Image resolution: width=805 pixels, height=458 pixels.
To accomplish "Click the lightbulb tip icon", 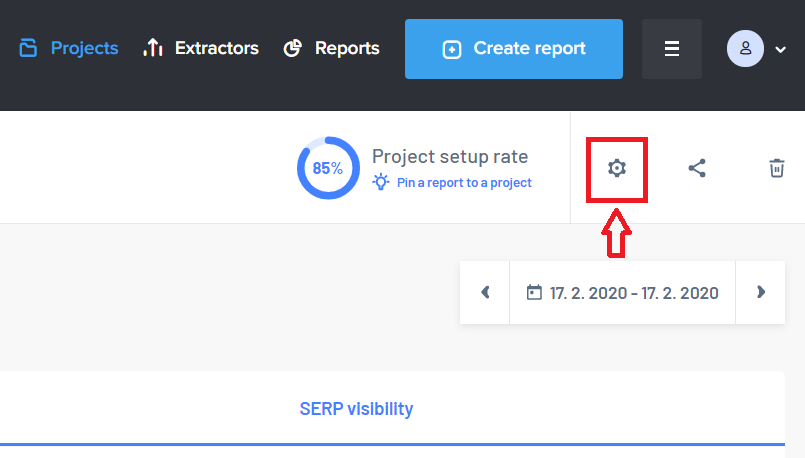I will click(x=380, y=182).
